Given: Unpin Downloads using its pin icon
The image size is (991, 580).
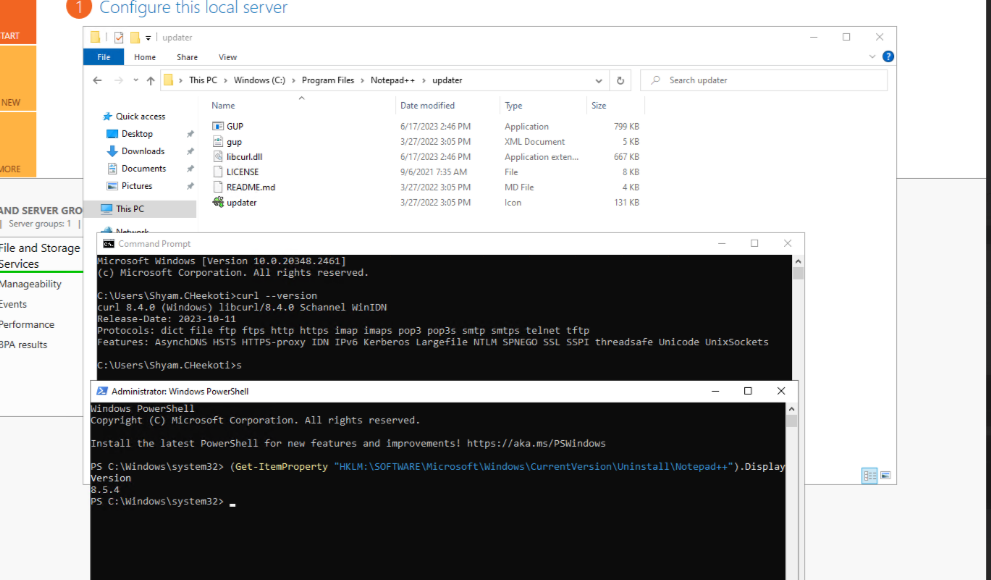Looking at the screenshot, I should tap(190, 151).
